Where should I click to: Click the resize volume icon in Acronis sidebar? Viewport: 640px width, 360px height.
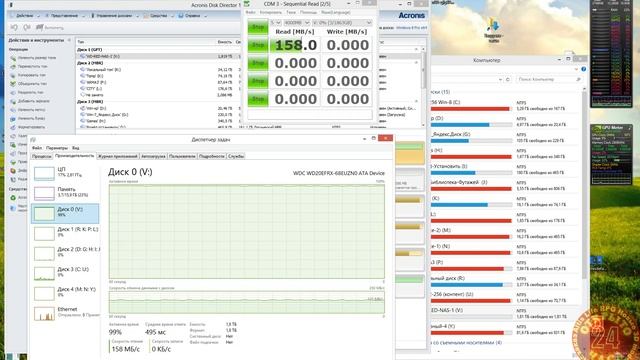(x=13, y=58)
